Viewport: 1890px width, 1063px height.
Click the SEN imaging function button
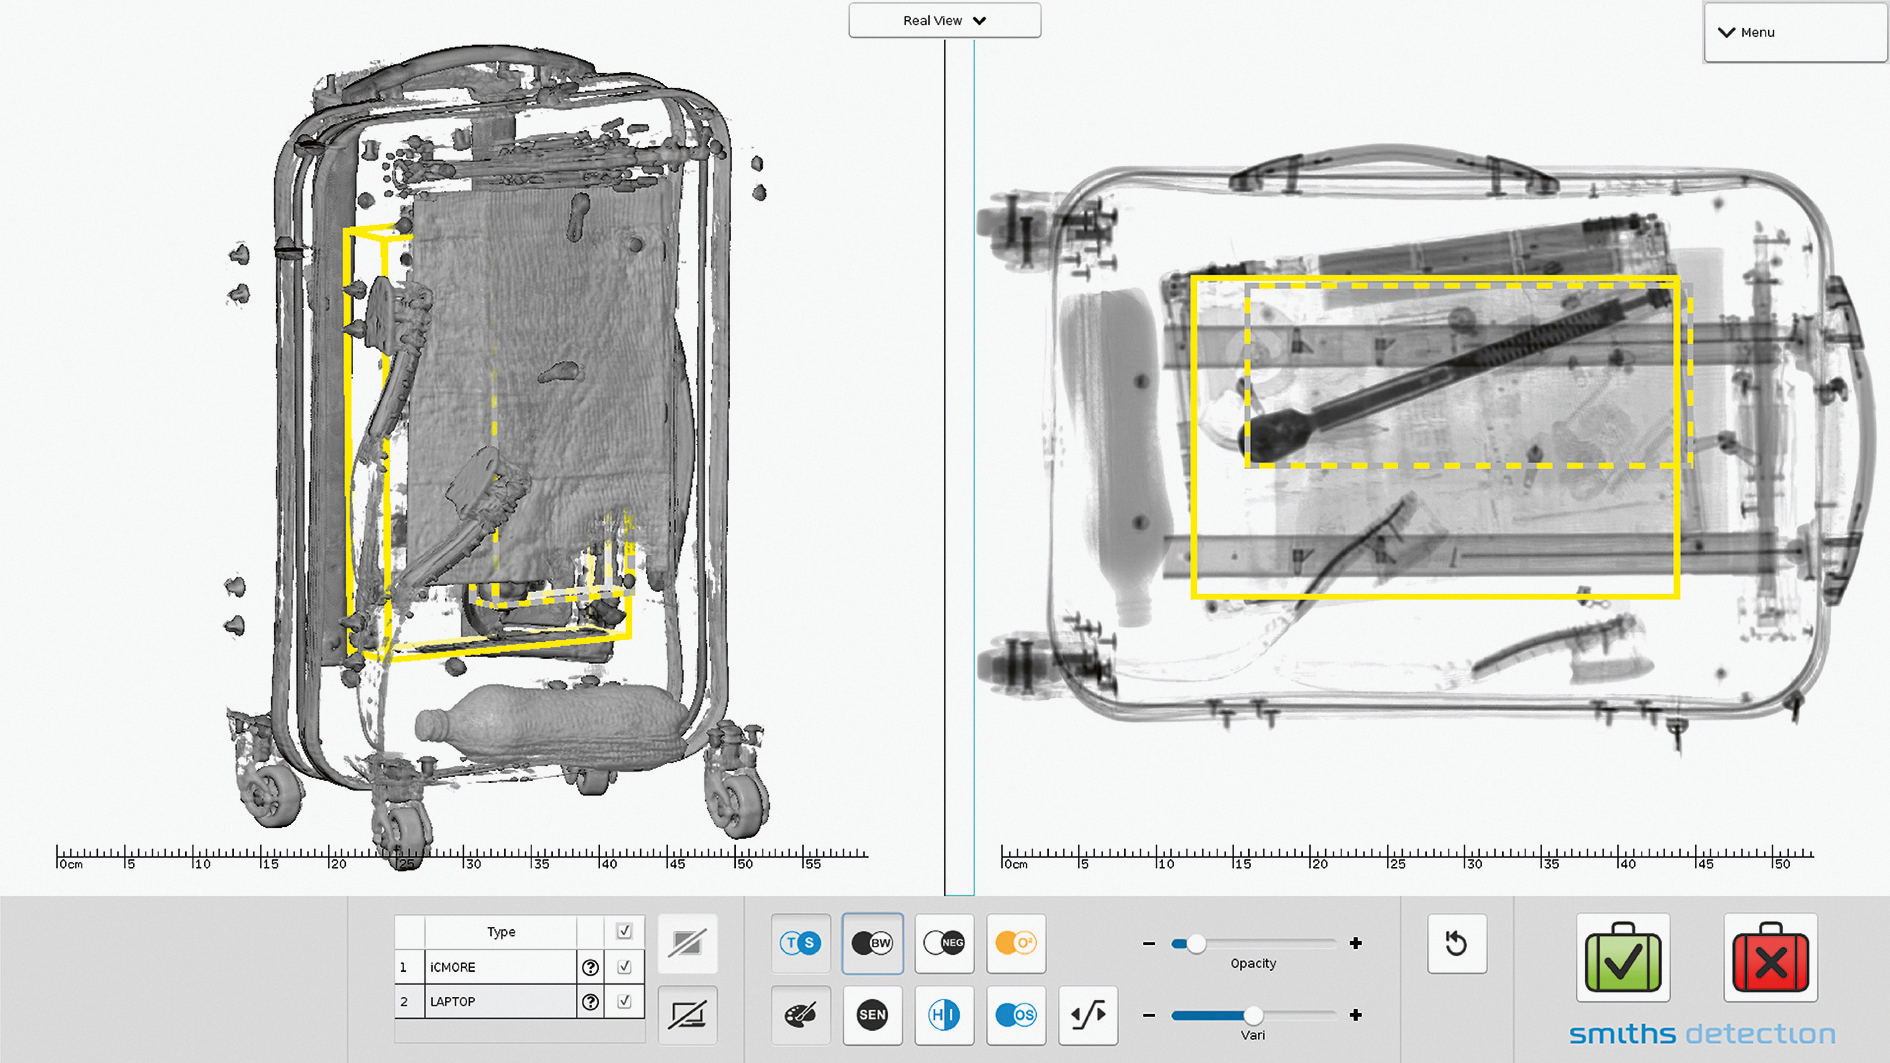[872, 1015]
